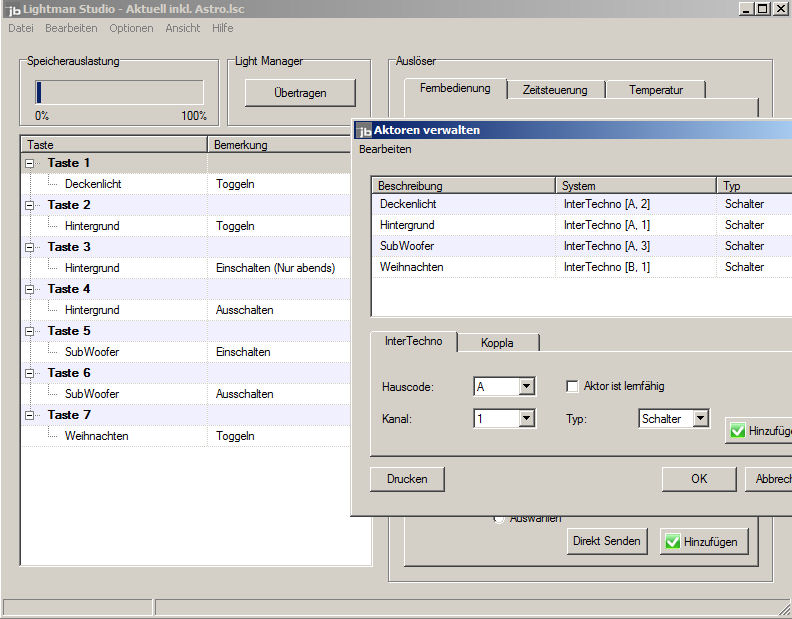Open the Hauscode dropdown
792x619 pixels.
pos(527,386)
